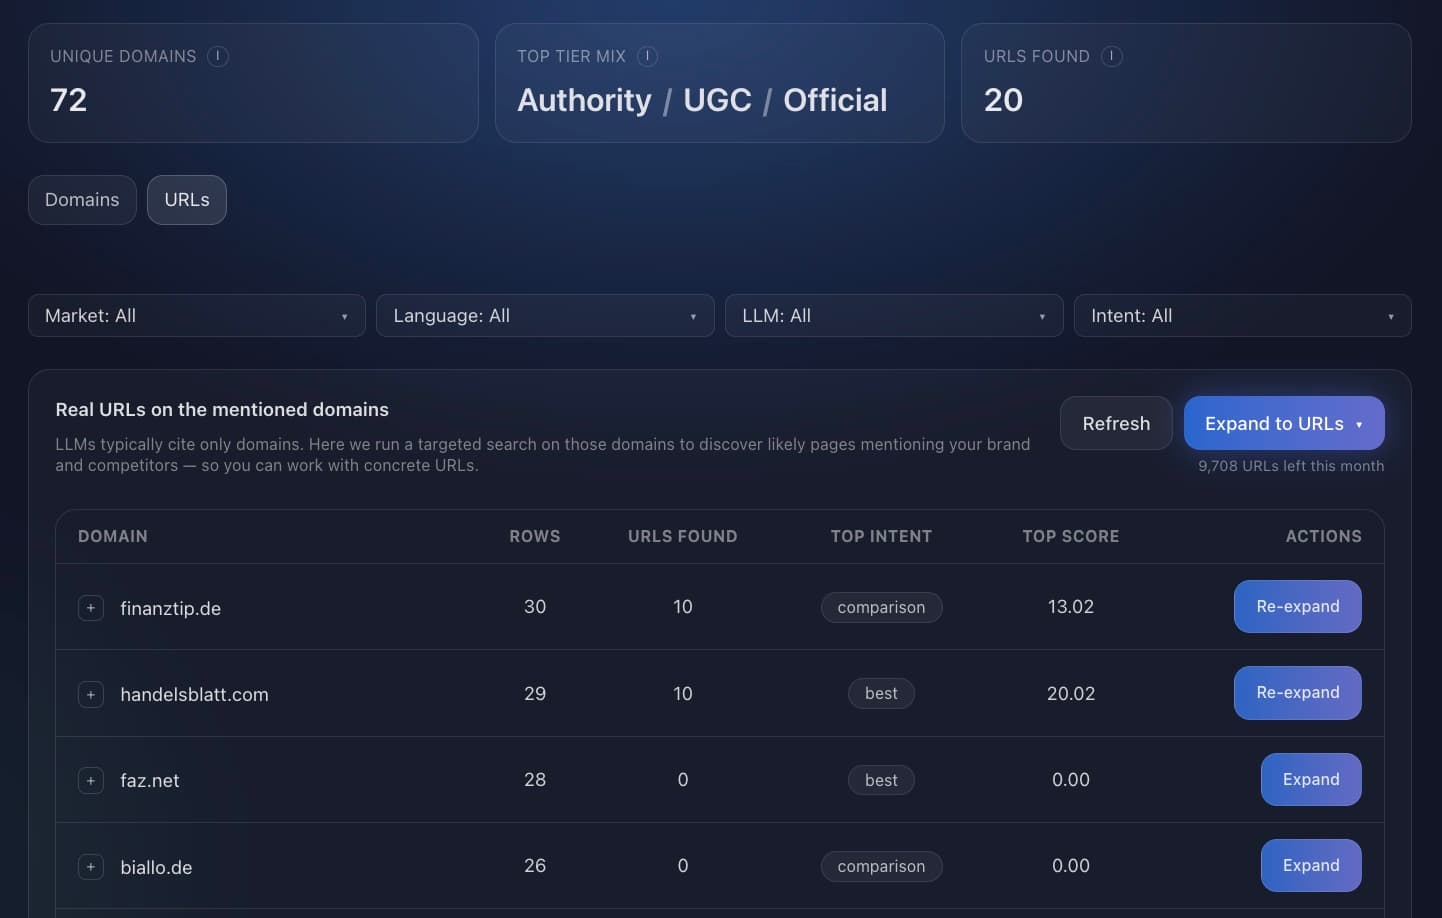Open the Expand to URLs dropdown arrow

click(x=1359, y=424)
